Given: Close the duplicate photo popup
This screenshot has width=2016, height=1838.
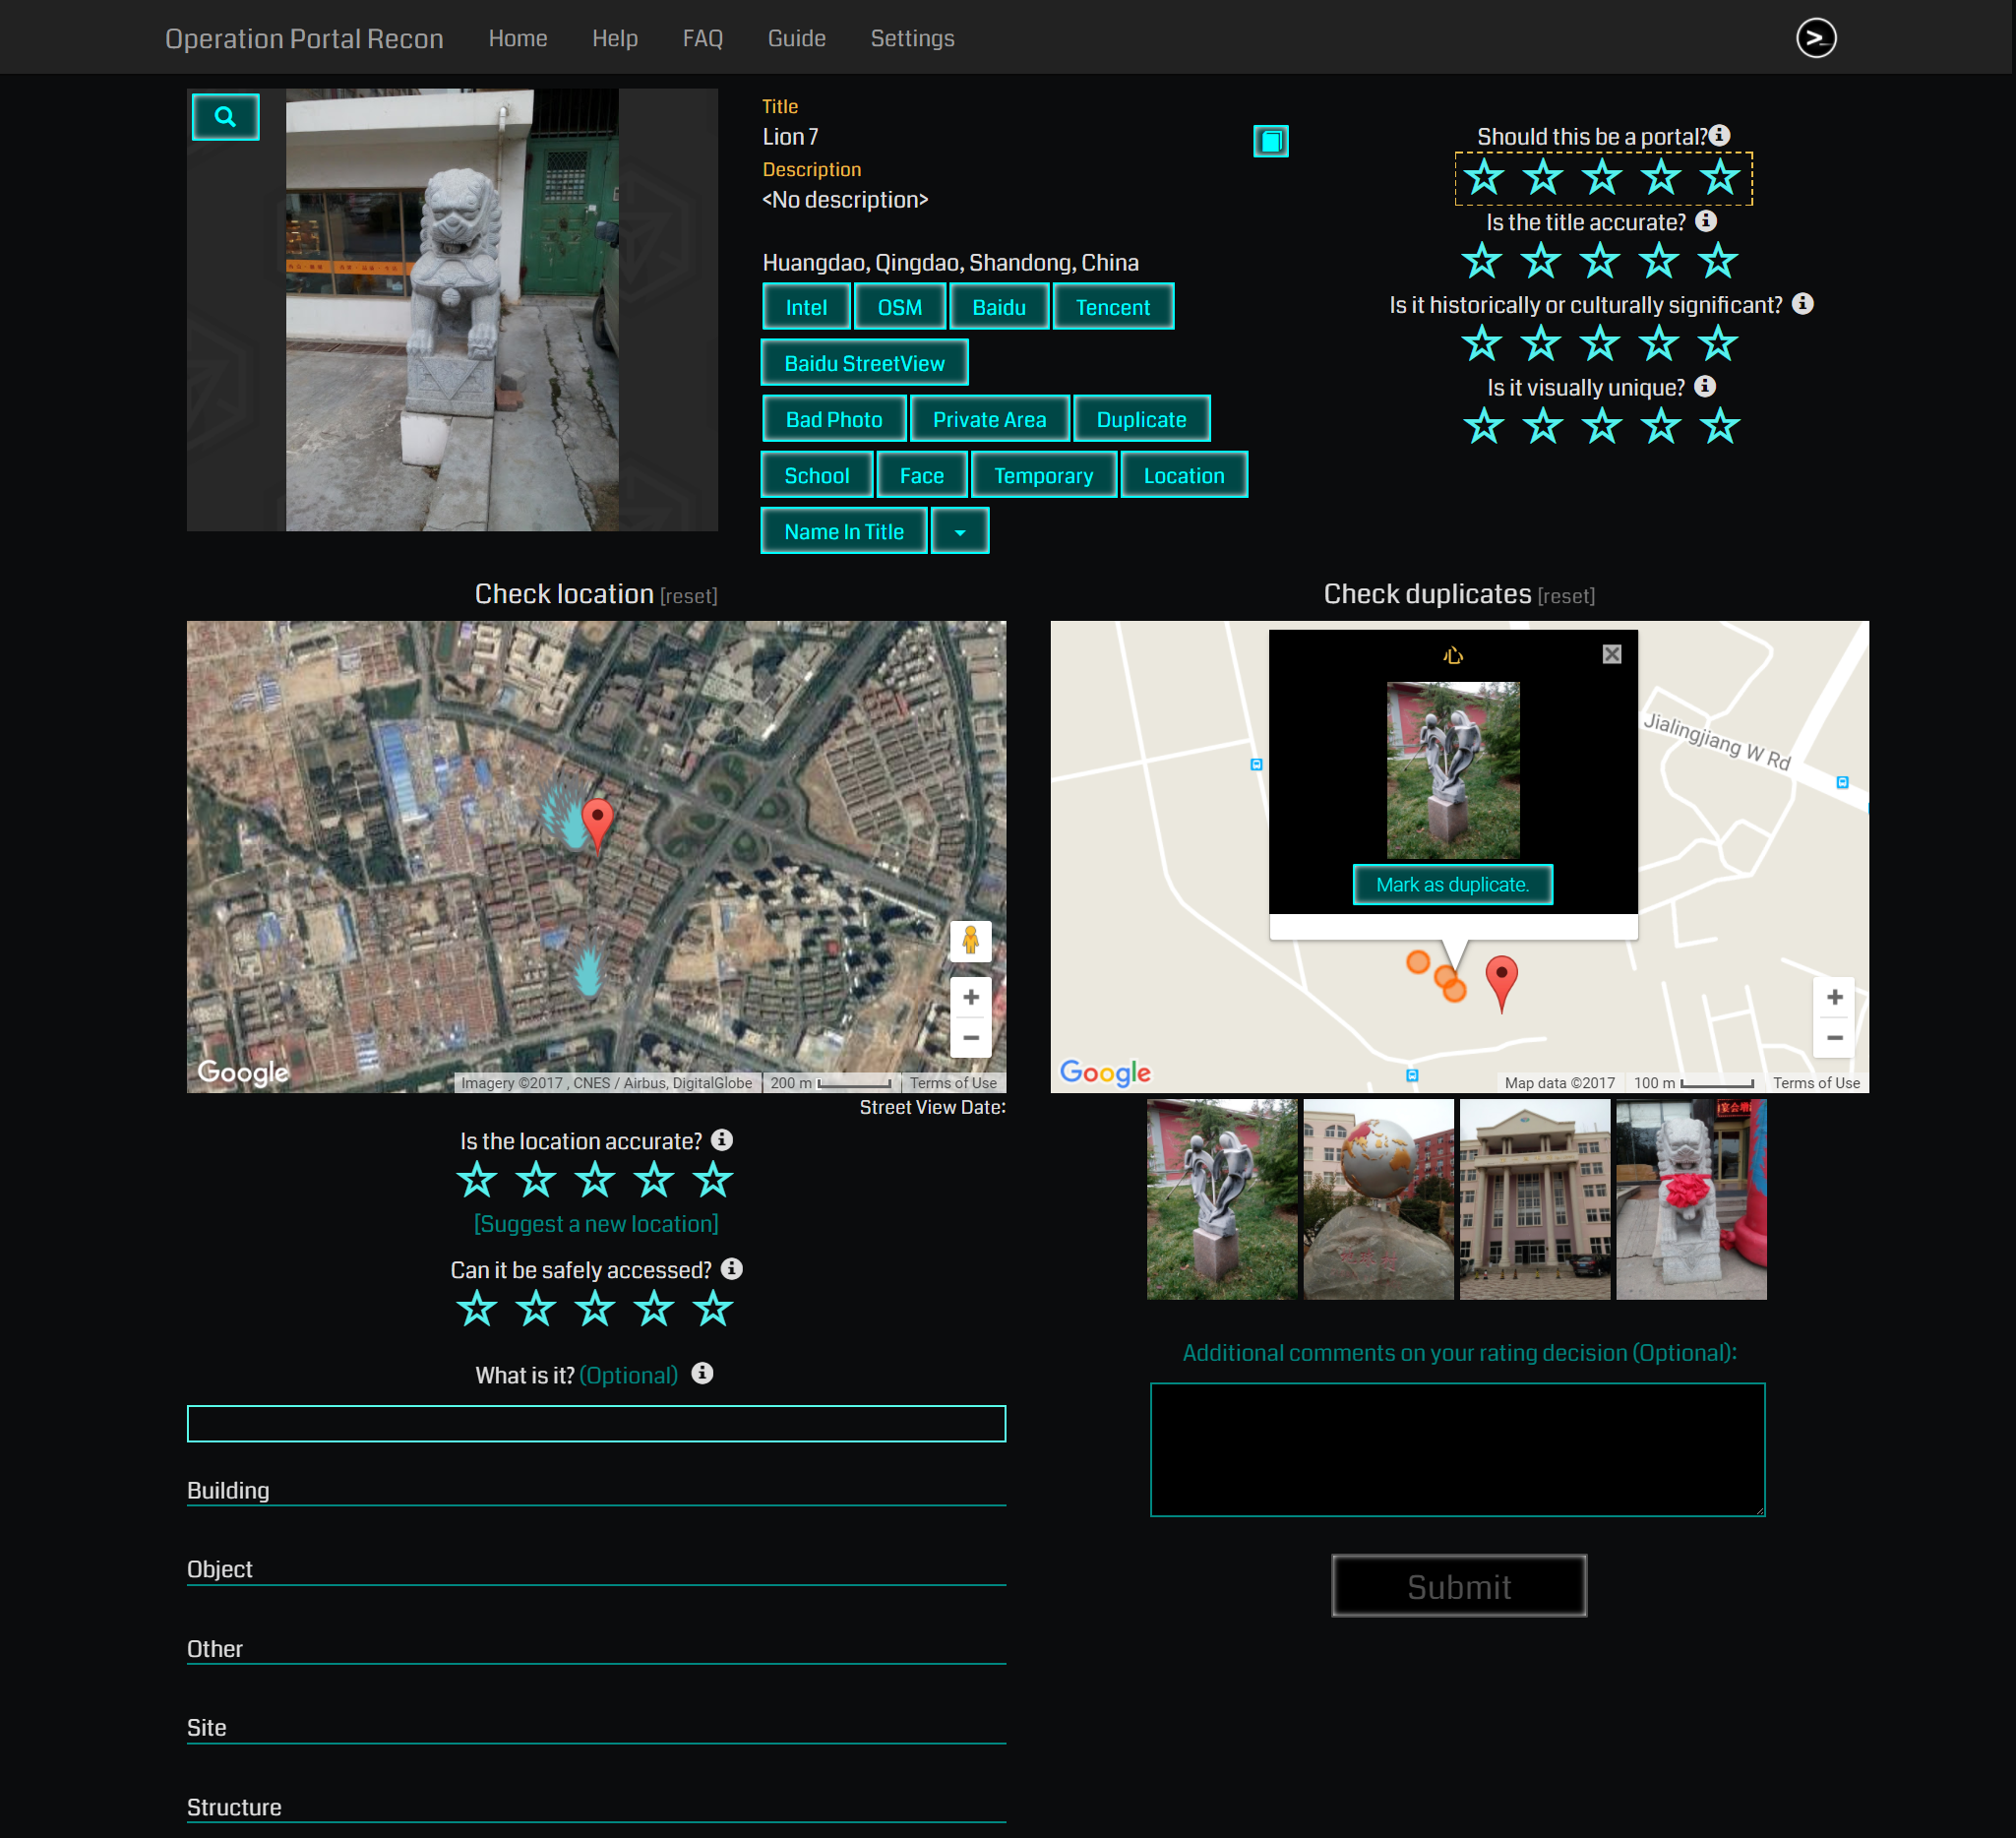Looking at the screenshot, I should point(1611,654).
